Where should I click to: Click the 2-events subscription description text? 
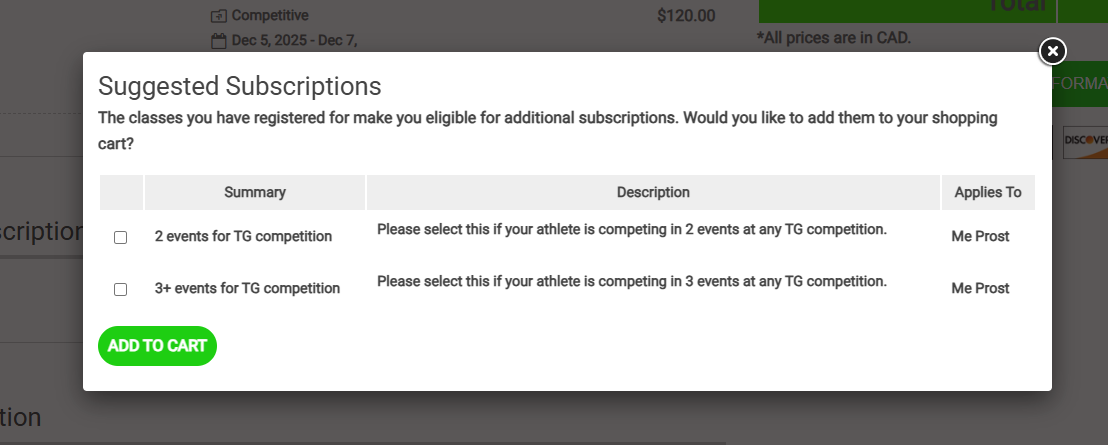pos(631,230)
